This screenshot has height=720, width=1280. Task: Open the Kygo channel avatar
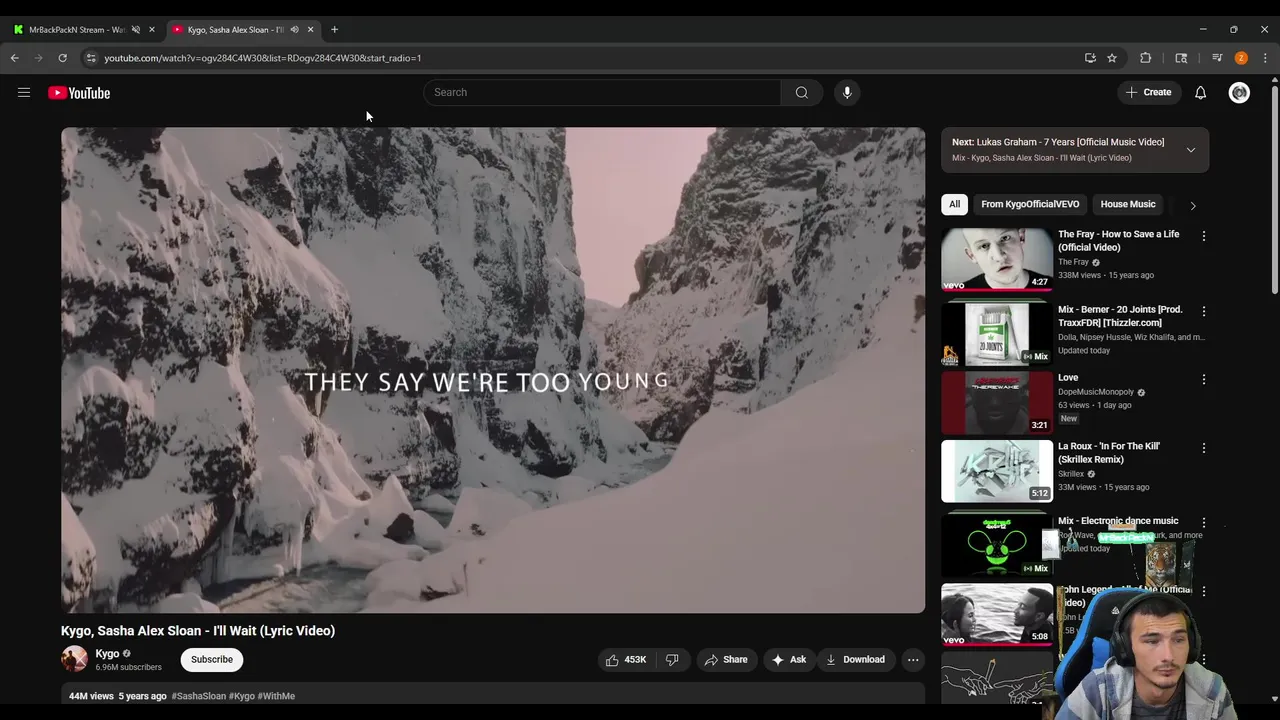pos(74,659)
